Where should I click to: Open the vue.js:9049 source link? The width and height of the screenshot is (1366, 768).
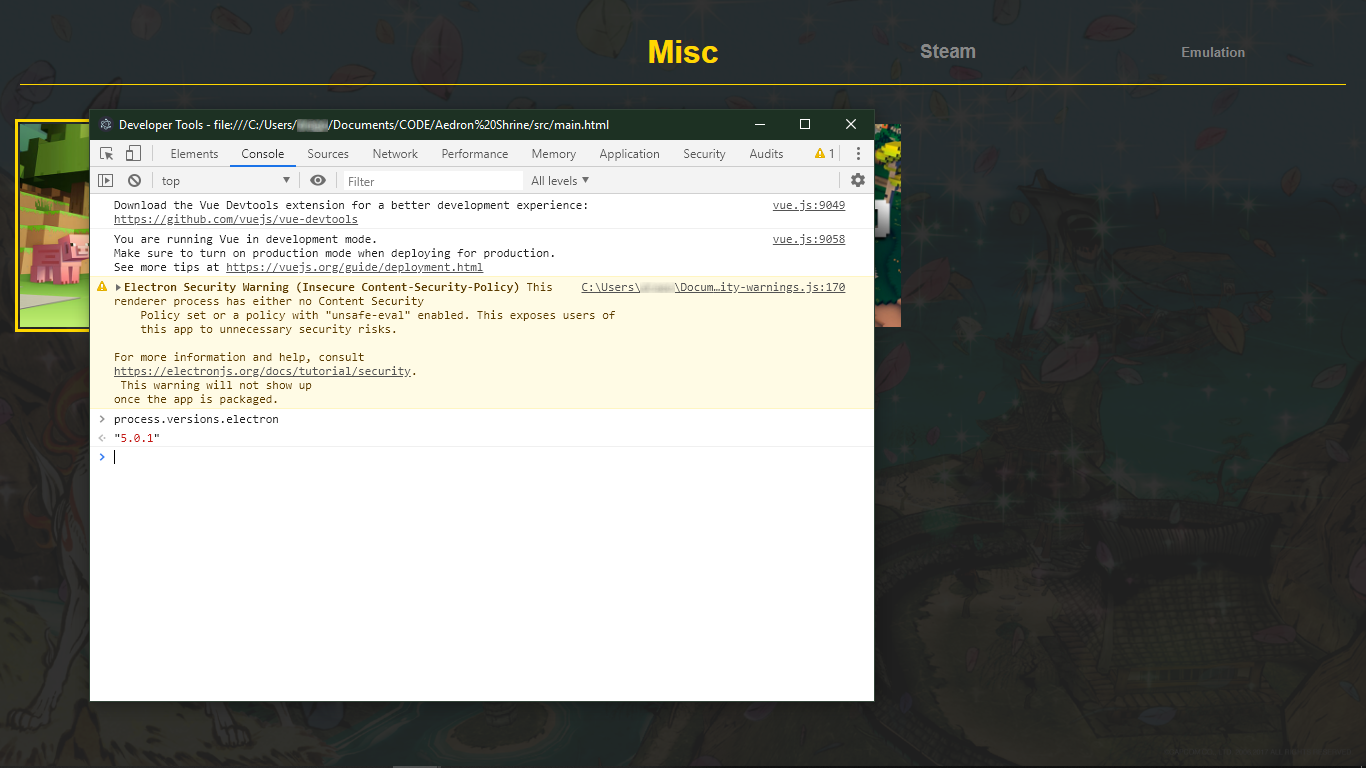[809, 205]
